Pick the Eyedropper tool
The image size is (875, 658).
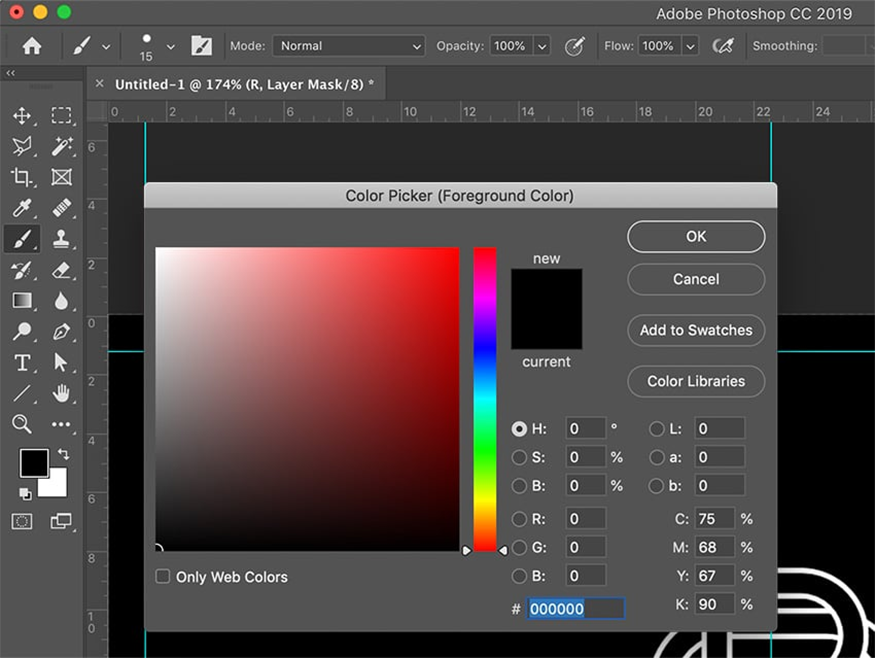(22, 208)
